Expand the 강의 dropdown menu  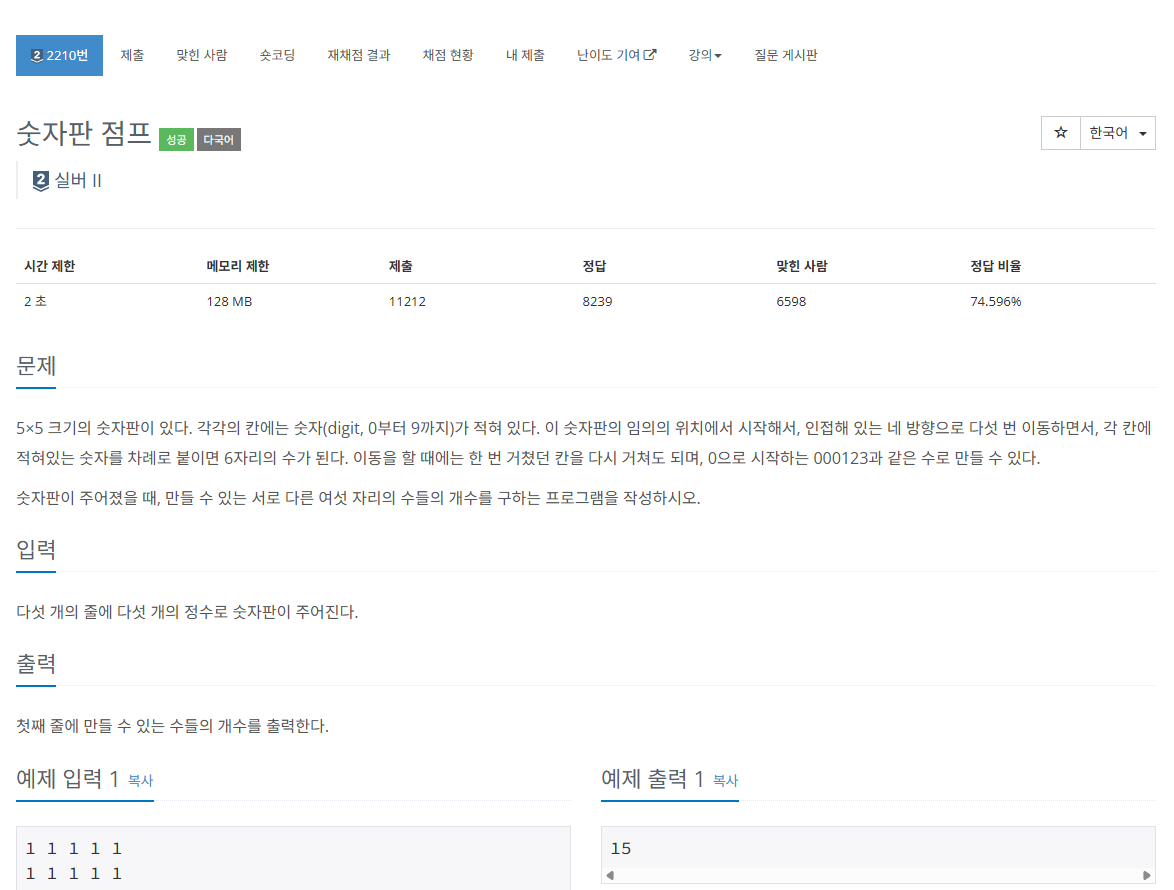click(x=705, y=55)
